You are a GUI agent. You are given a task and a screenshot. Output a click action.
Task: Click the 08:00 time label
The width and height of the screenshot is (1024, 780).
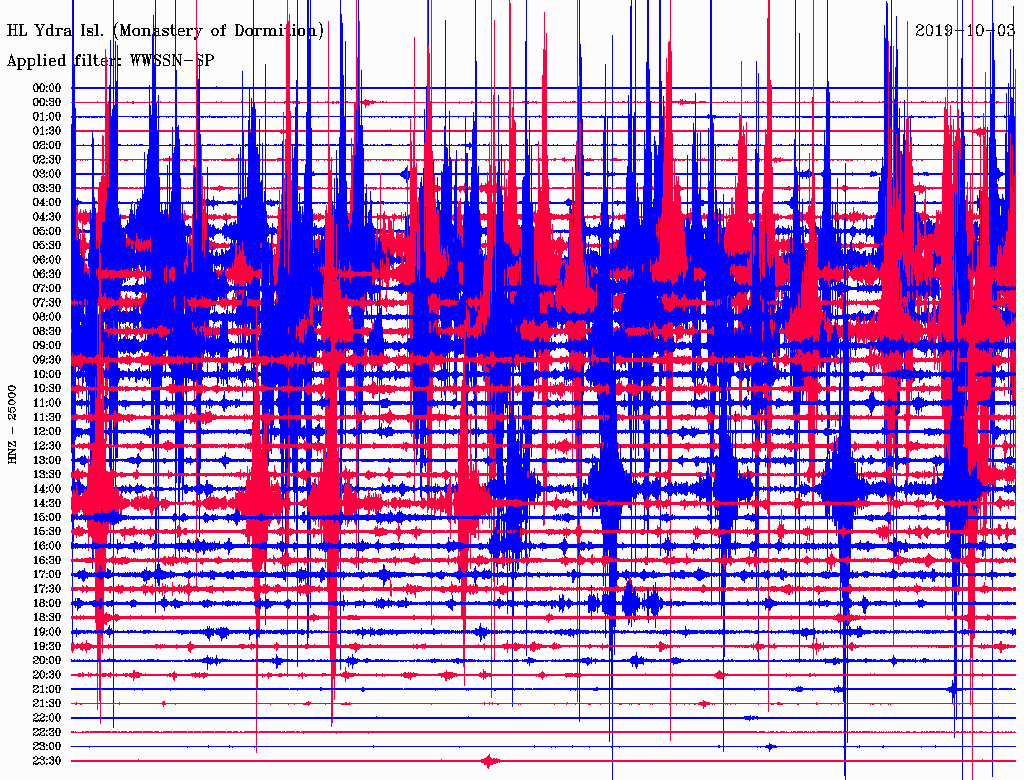click(47, 317)
